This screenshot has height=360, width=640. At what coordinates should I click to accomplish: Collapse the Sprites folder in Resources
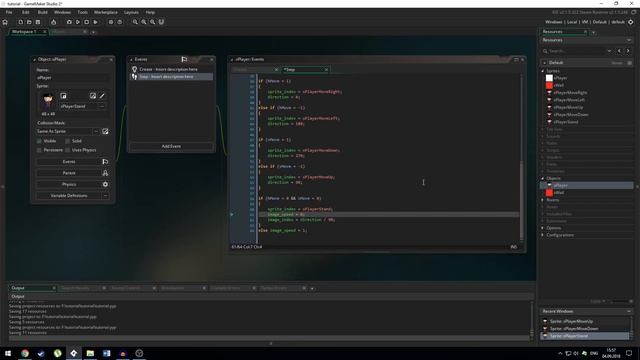click(x=543, y=71)
